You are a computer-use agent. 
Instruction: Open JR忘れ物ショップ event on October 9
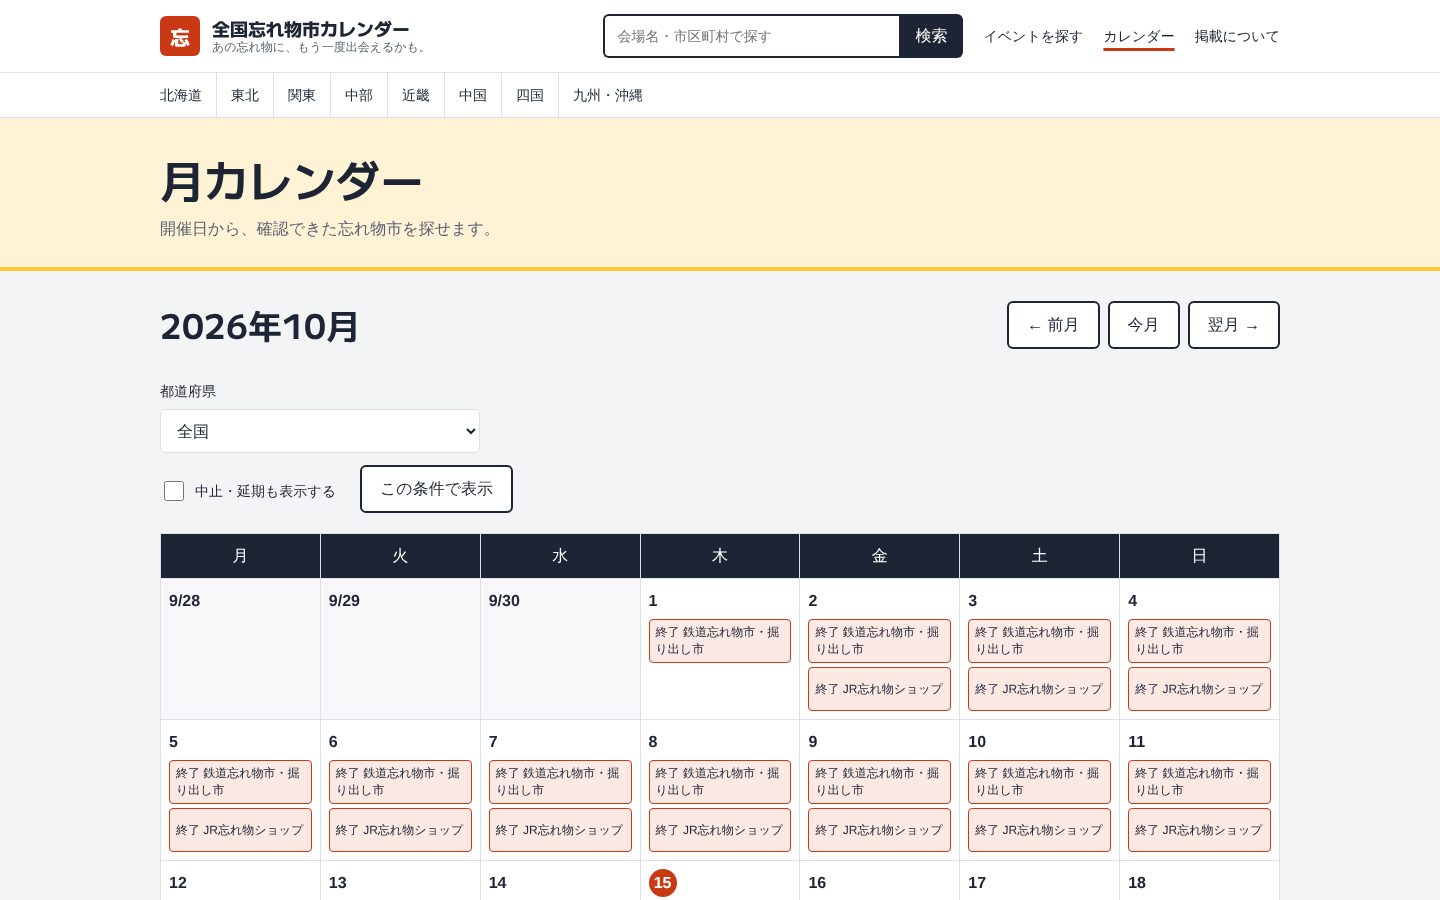(x=879, y=830)
